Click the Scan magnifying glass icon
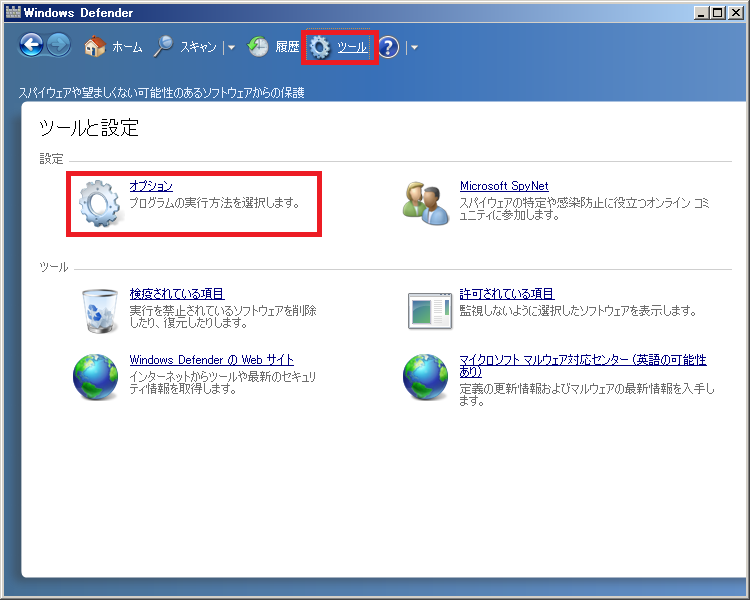The width and height of the screenshot is (750, 600). (164, 46)
